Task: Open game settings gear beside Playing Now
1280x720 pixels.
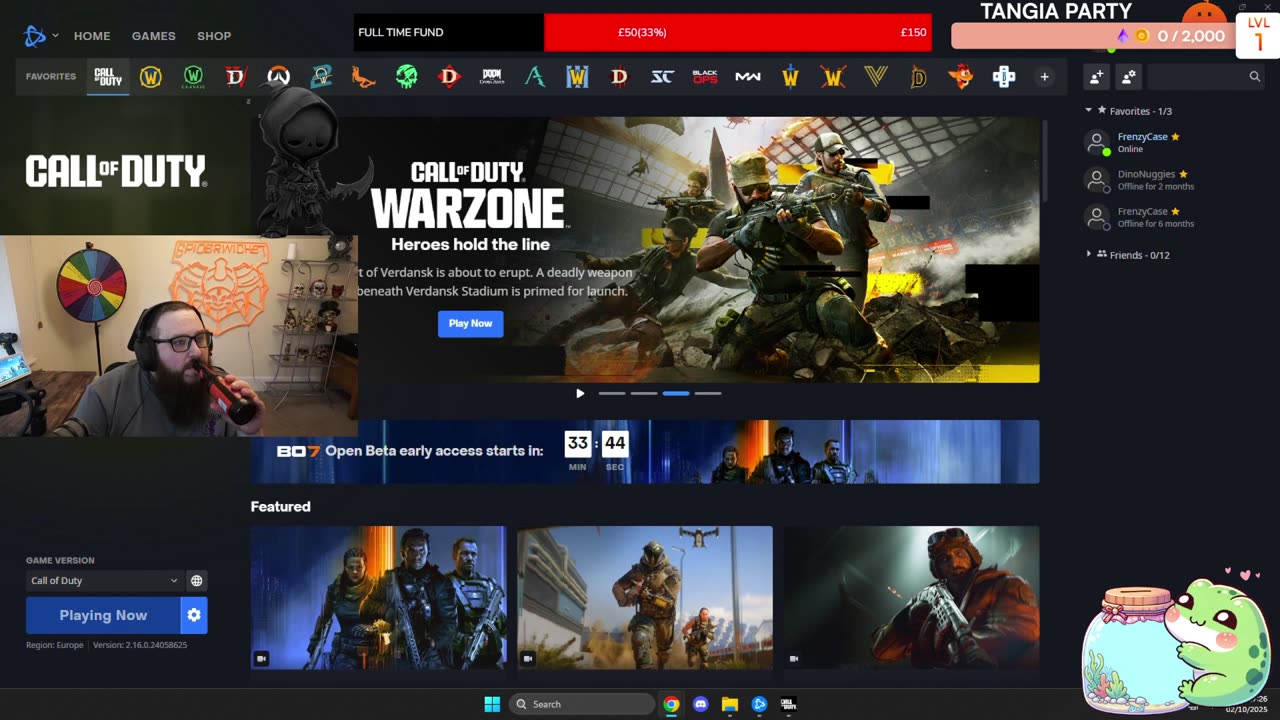Action: (x=194, y=615)
